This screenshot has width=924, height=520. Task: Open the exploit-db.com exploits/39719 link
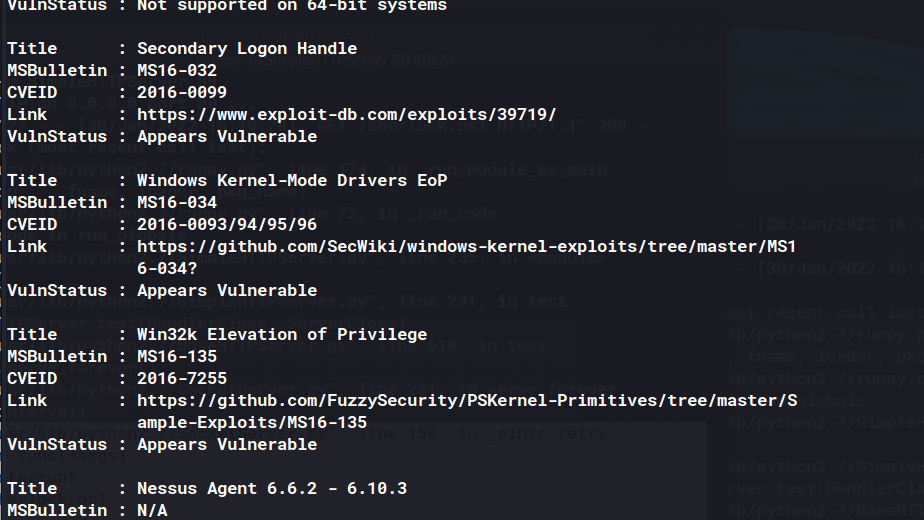tap(346, 114)
